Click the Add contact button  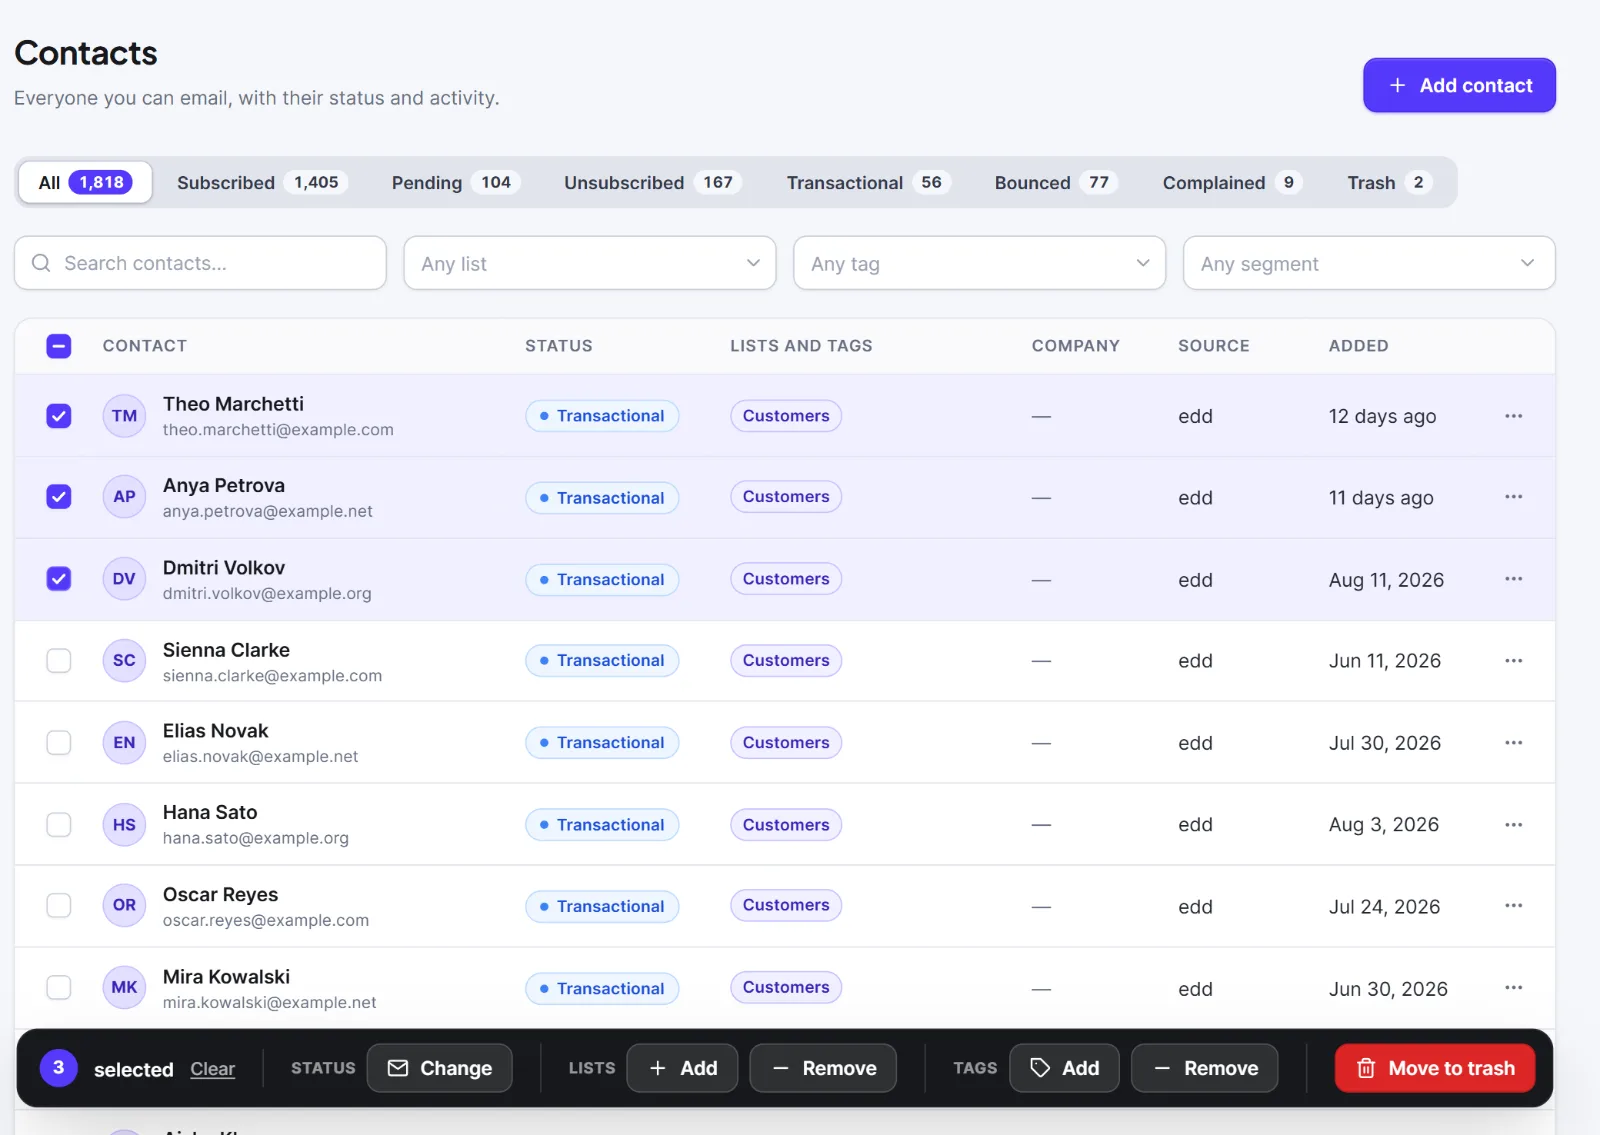click(1459, 85)
